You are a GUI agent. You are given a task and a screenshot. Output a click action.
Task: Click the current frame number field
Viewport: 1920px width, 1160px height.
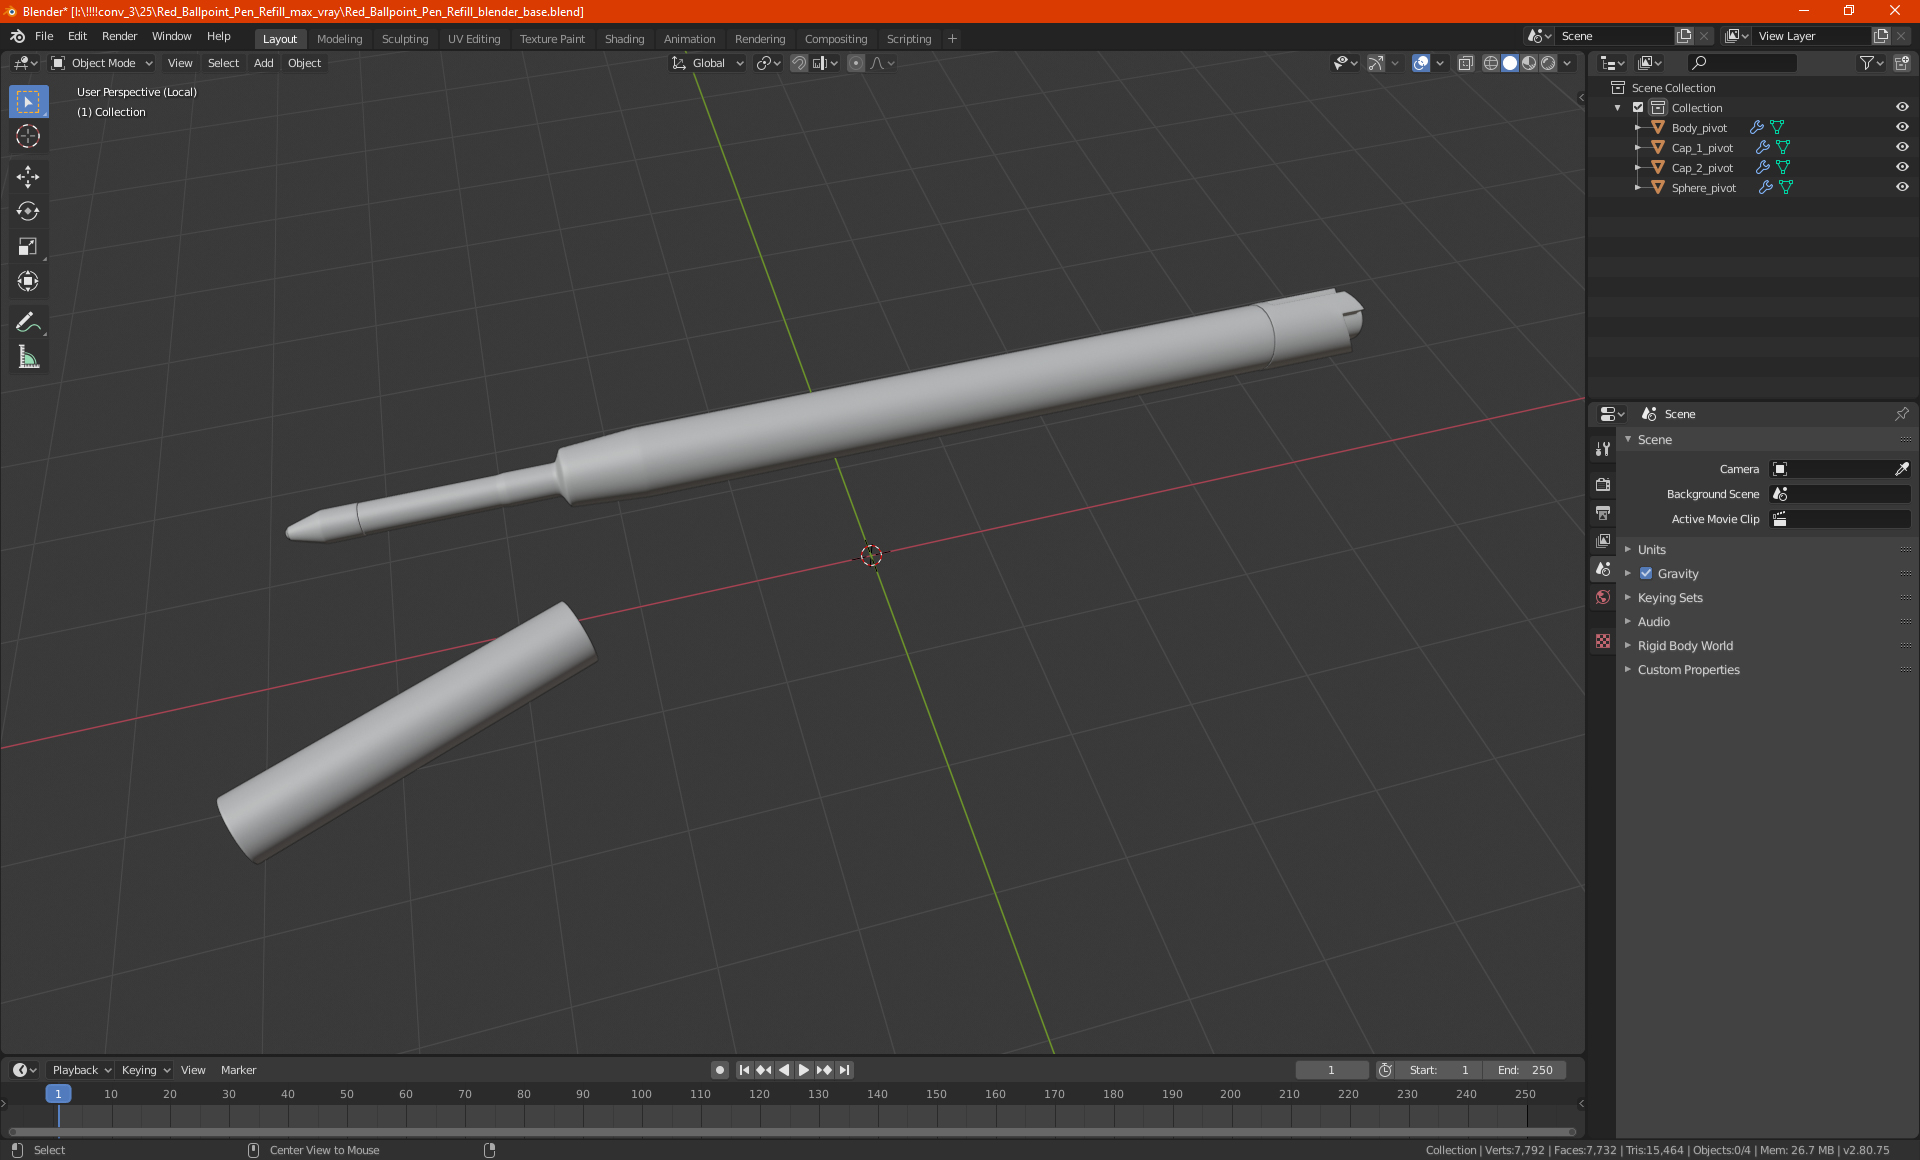(x=1331, y=1070)
